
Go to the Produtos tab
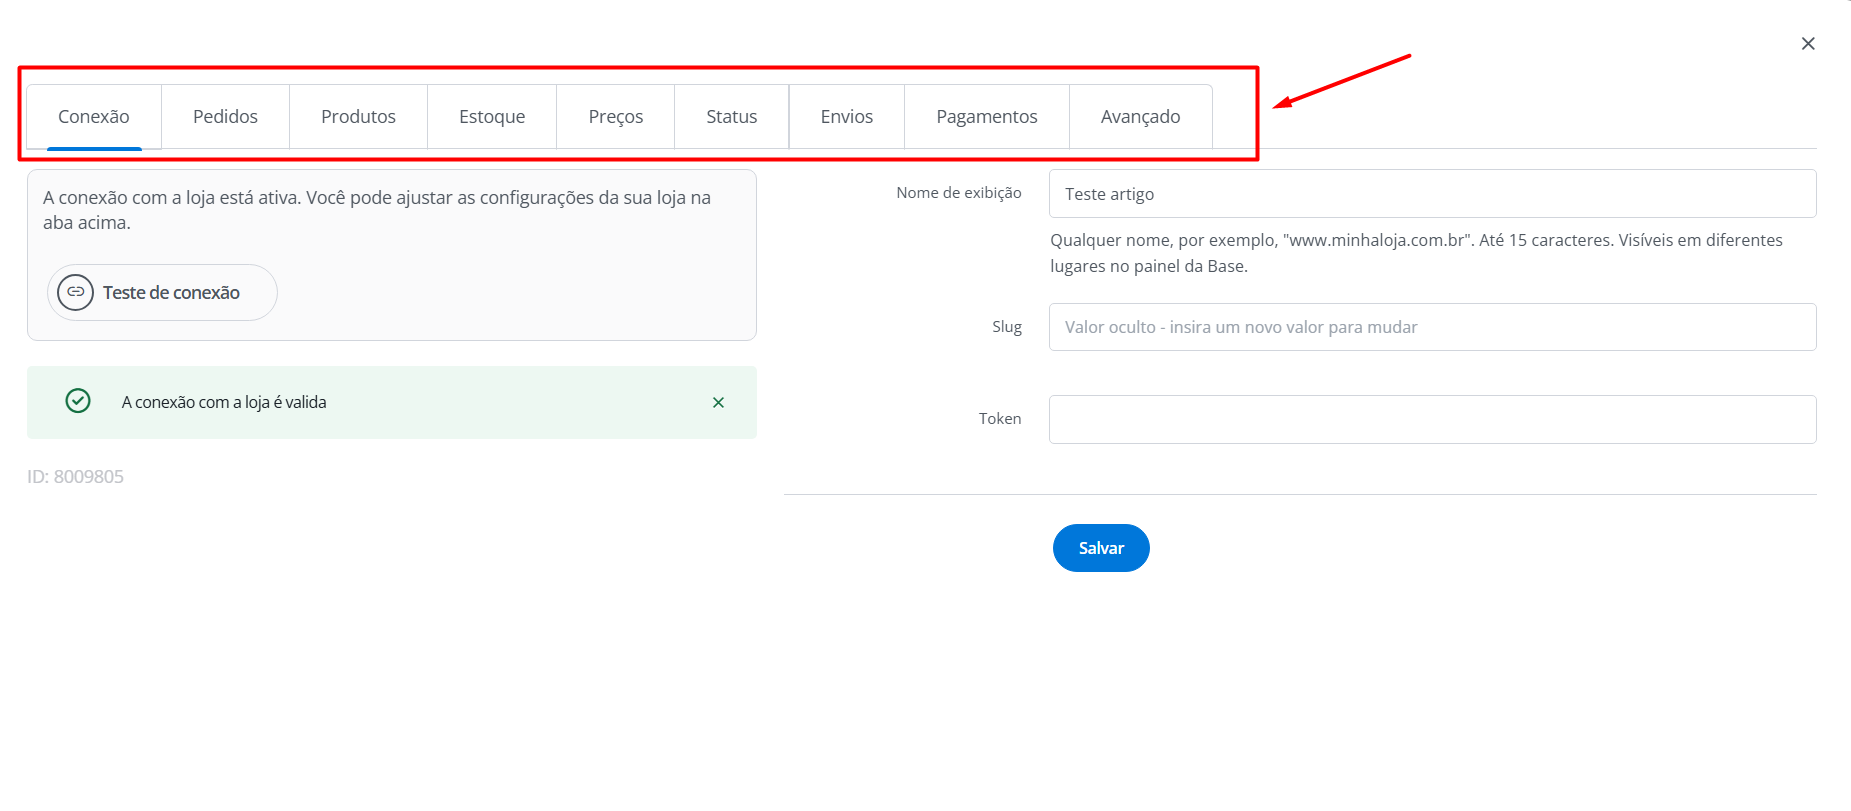[358, 117]
